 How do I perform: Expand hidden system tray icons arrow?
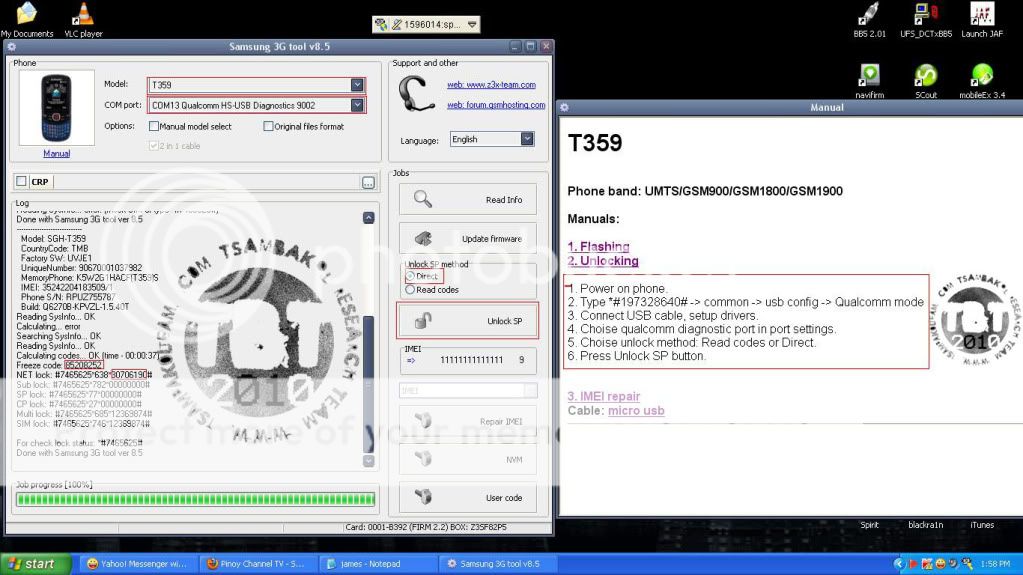tap(898, 563)
